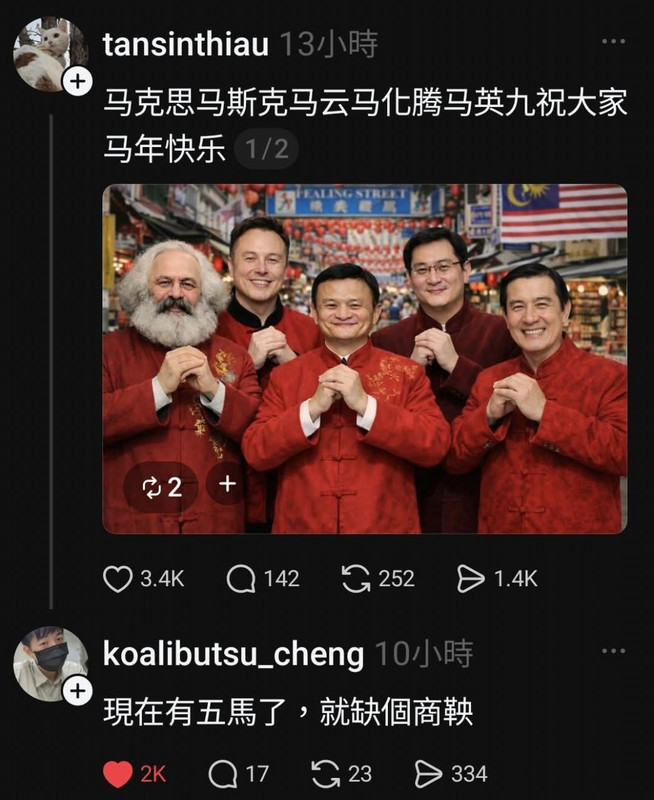Open comments on the tansinthiau post

pos(241,579)
